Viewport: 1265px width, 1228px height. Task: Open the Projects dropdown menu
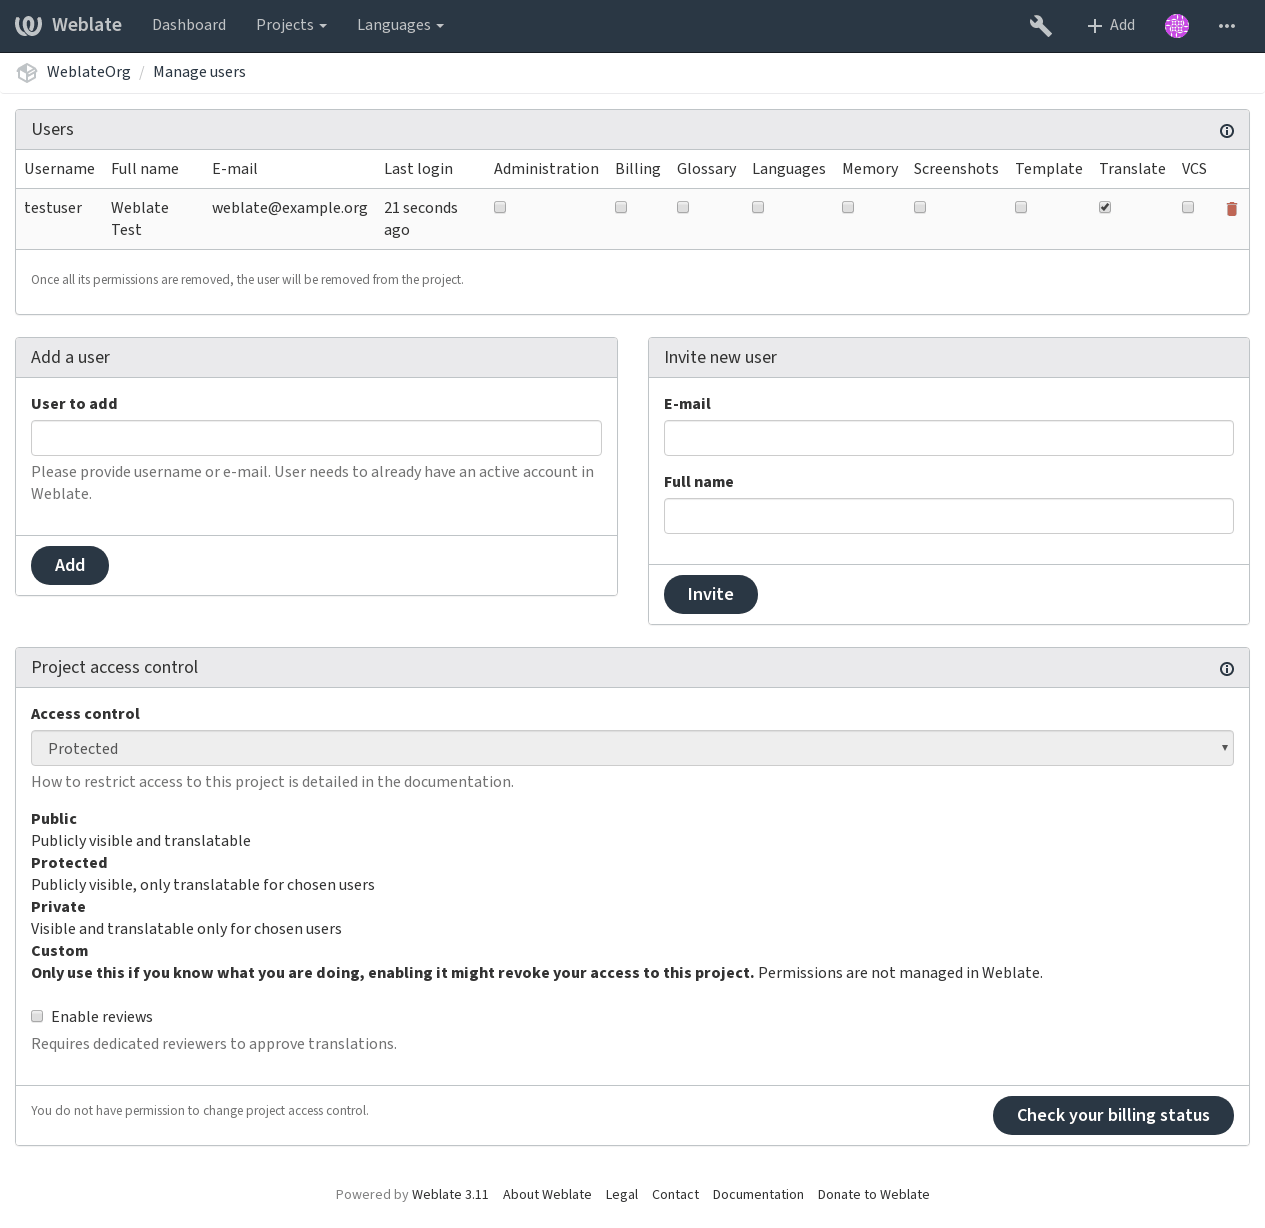pos(291,25)
